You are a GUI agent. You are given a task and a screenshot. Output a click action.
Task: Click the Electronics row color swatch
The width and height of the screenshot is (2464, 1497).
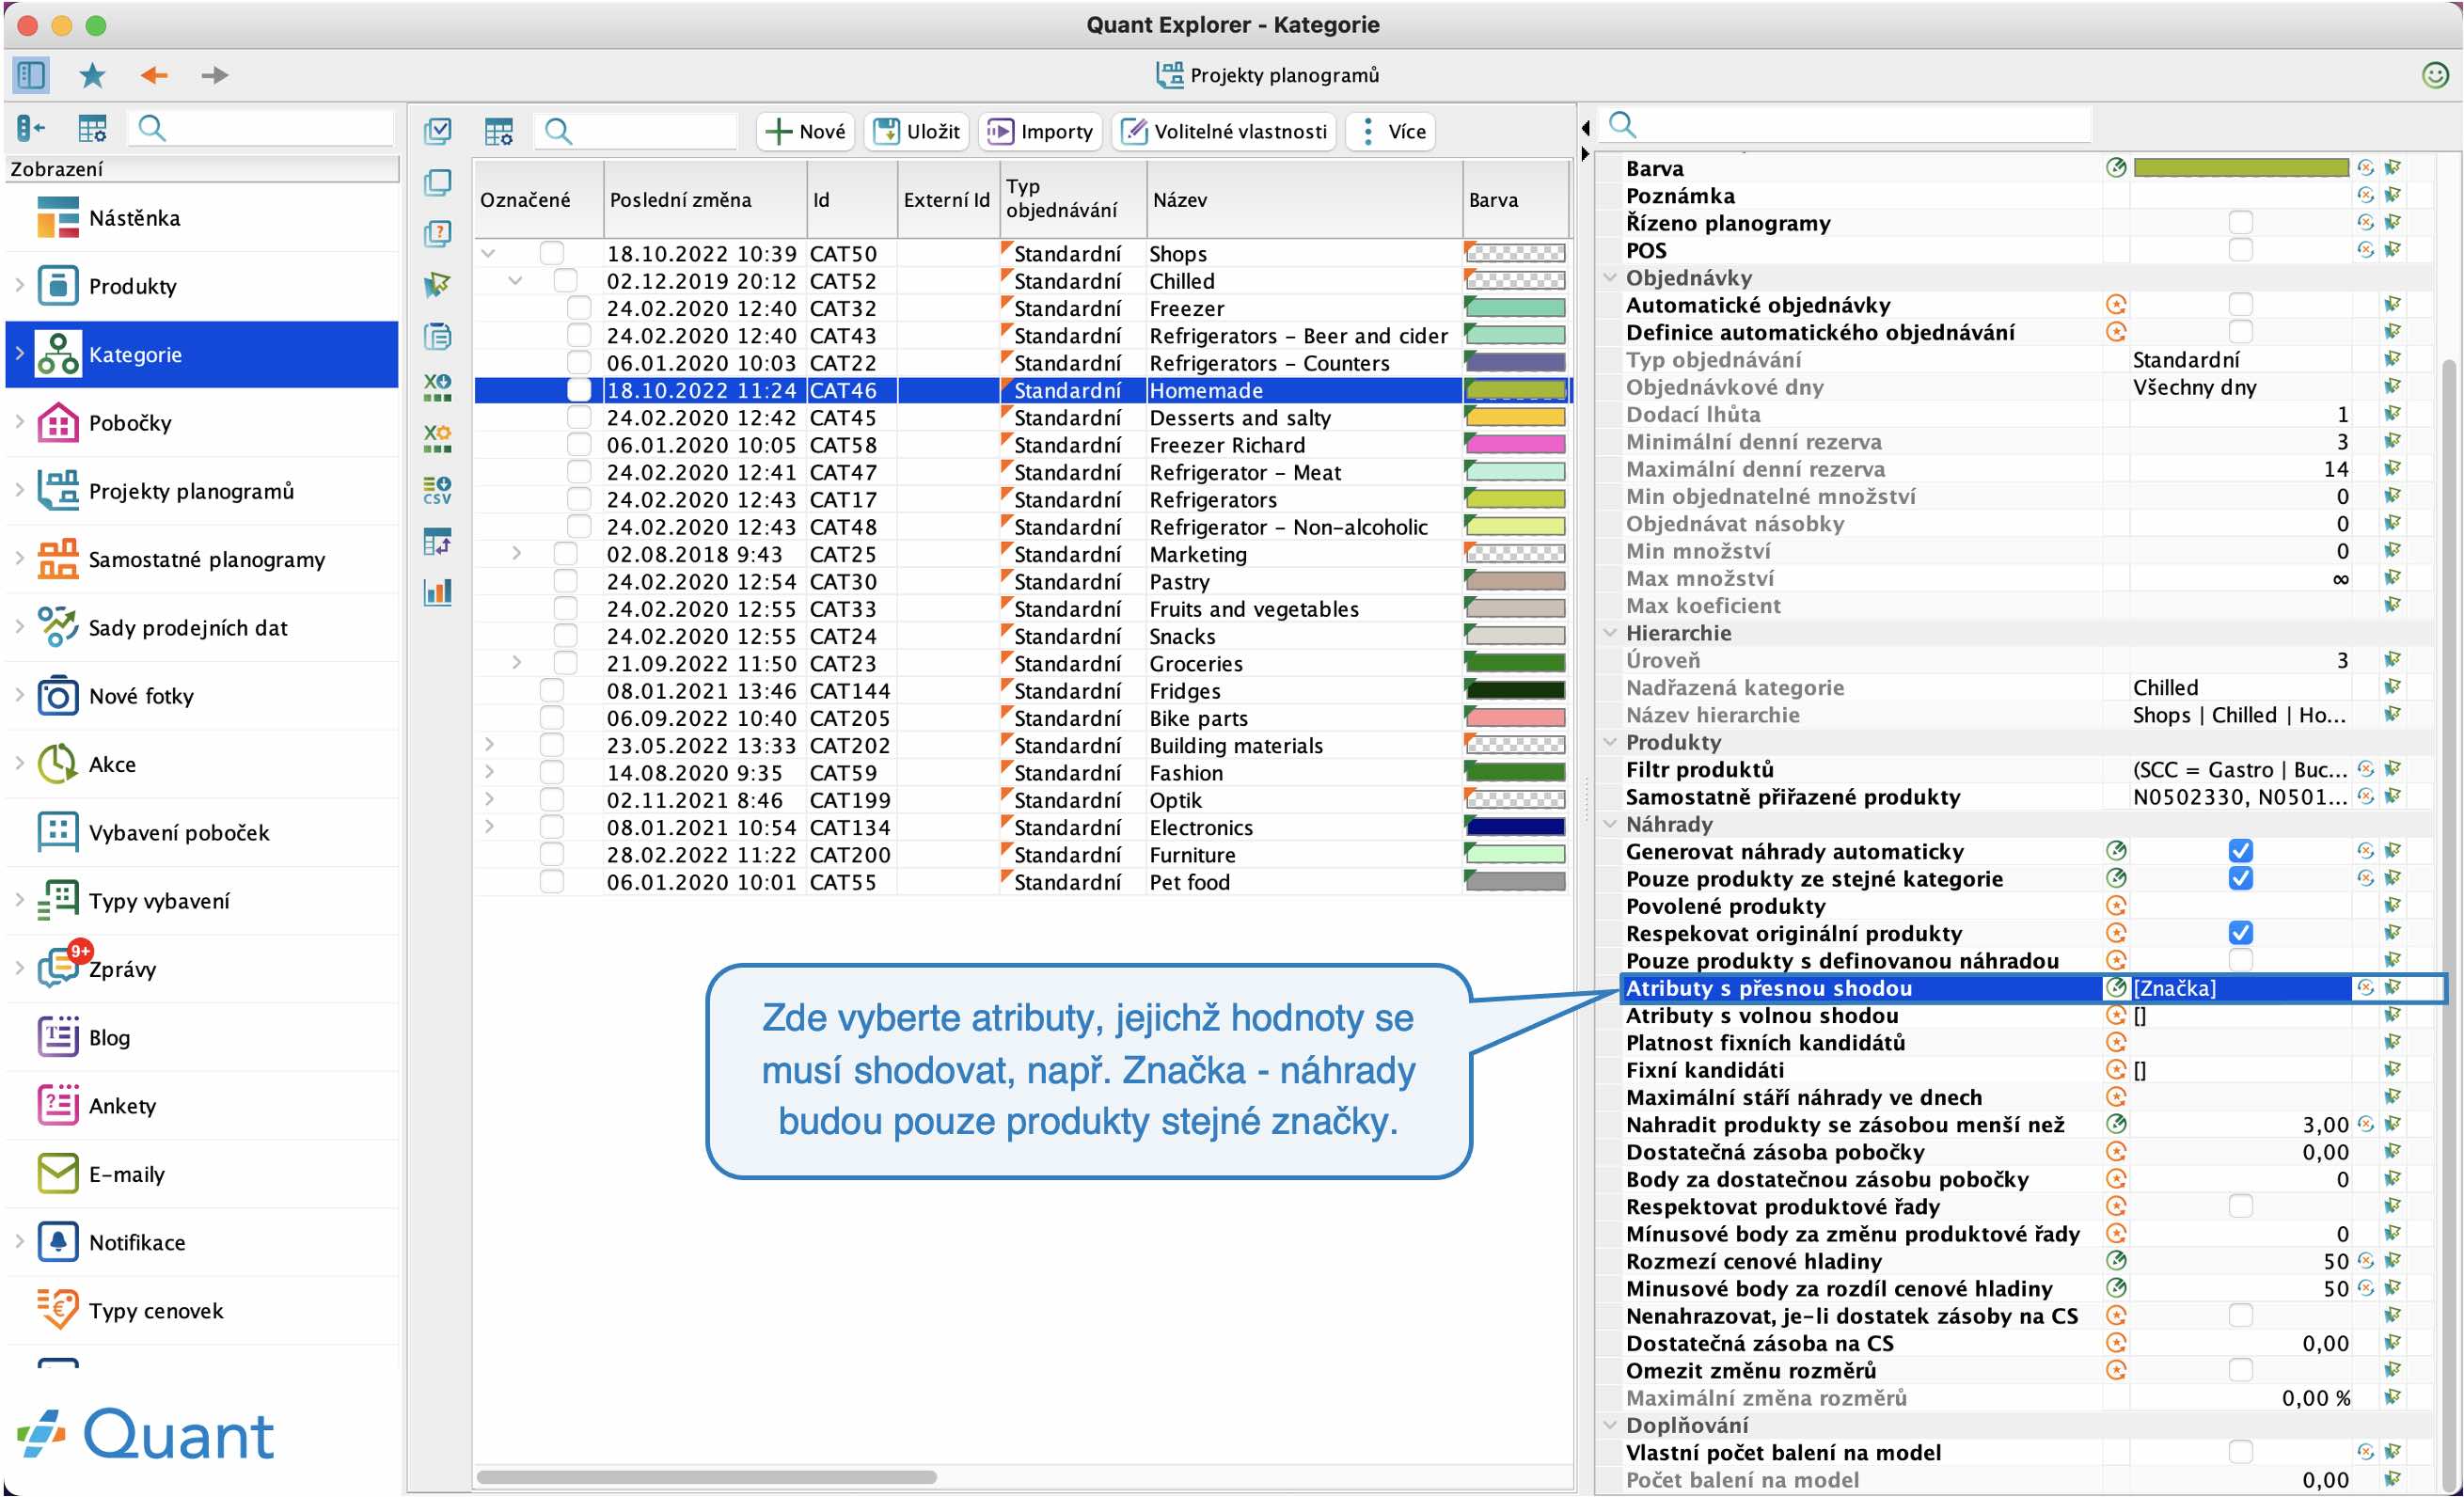[x=1515, y=827]
